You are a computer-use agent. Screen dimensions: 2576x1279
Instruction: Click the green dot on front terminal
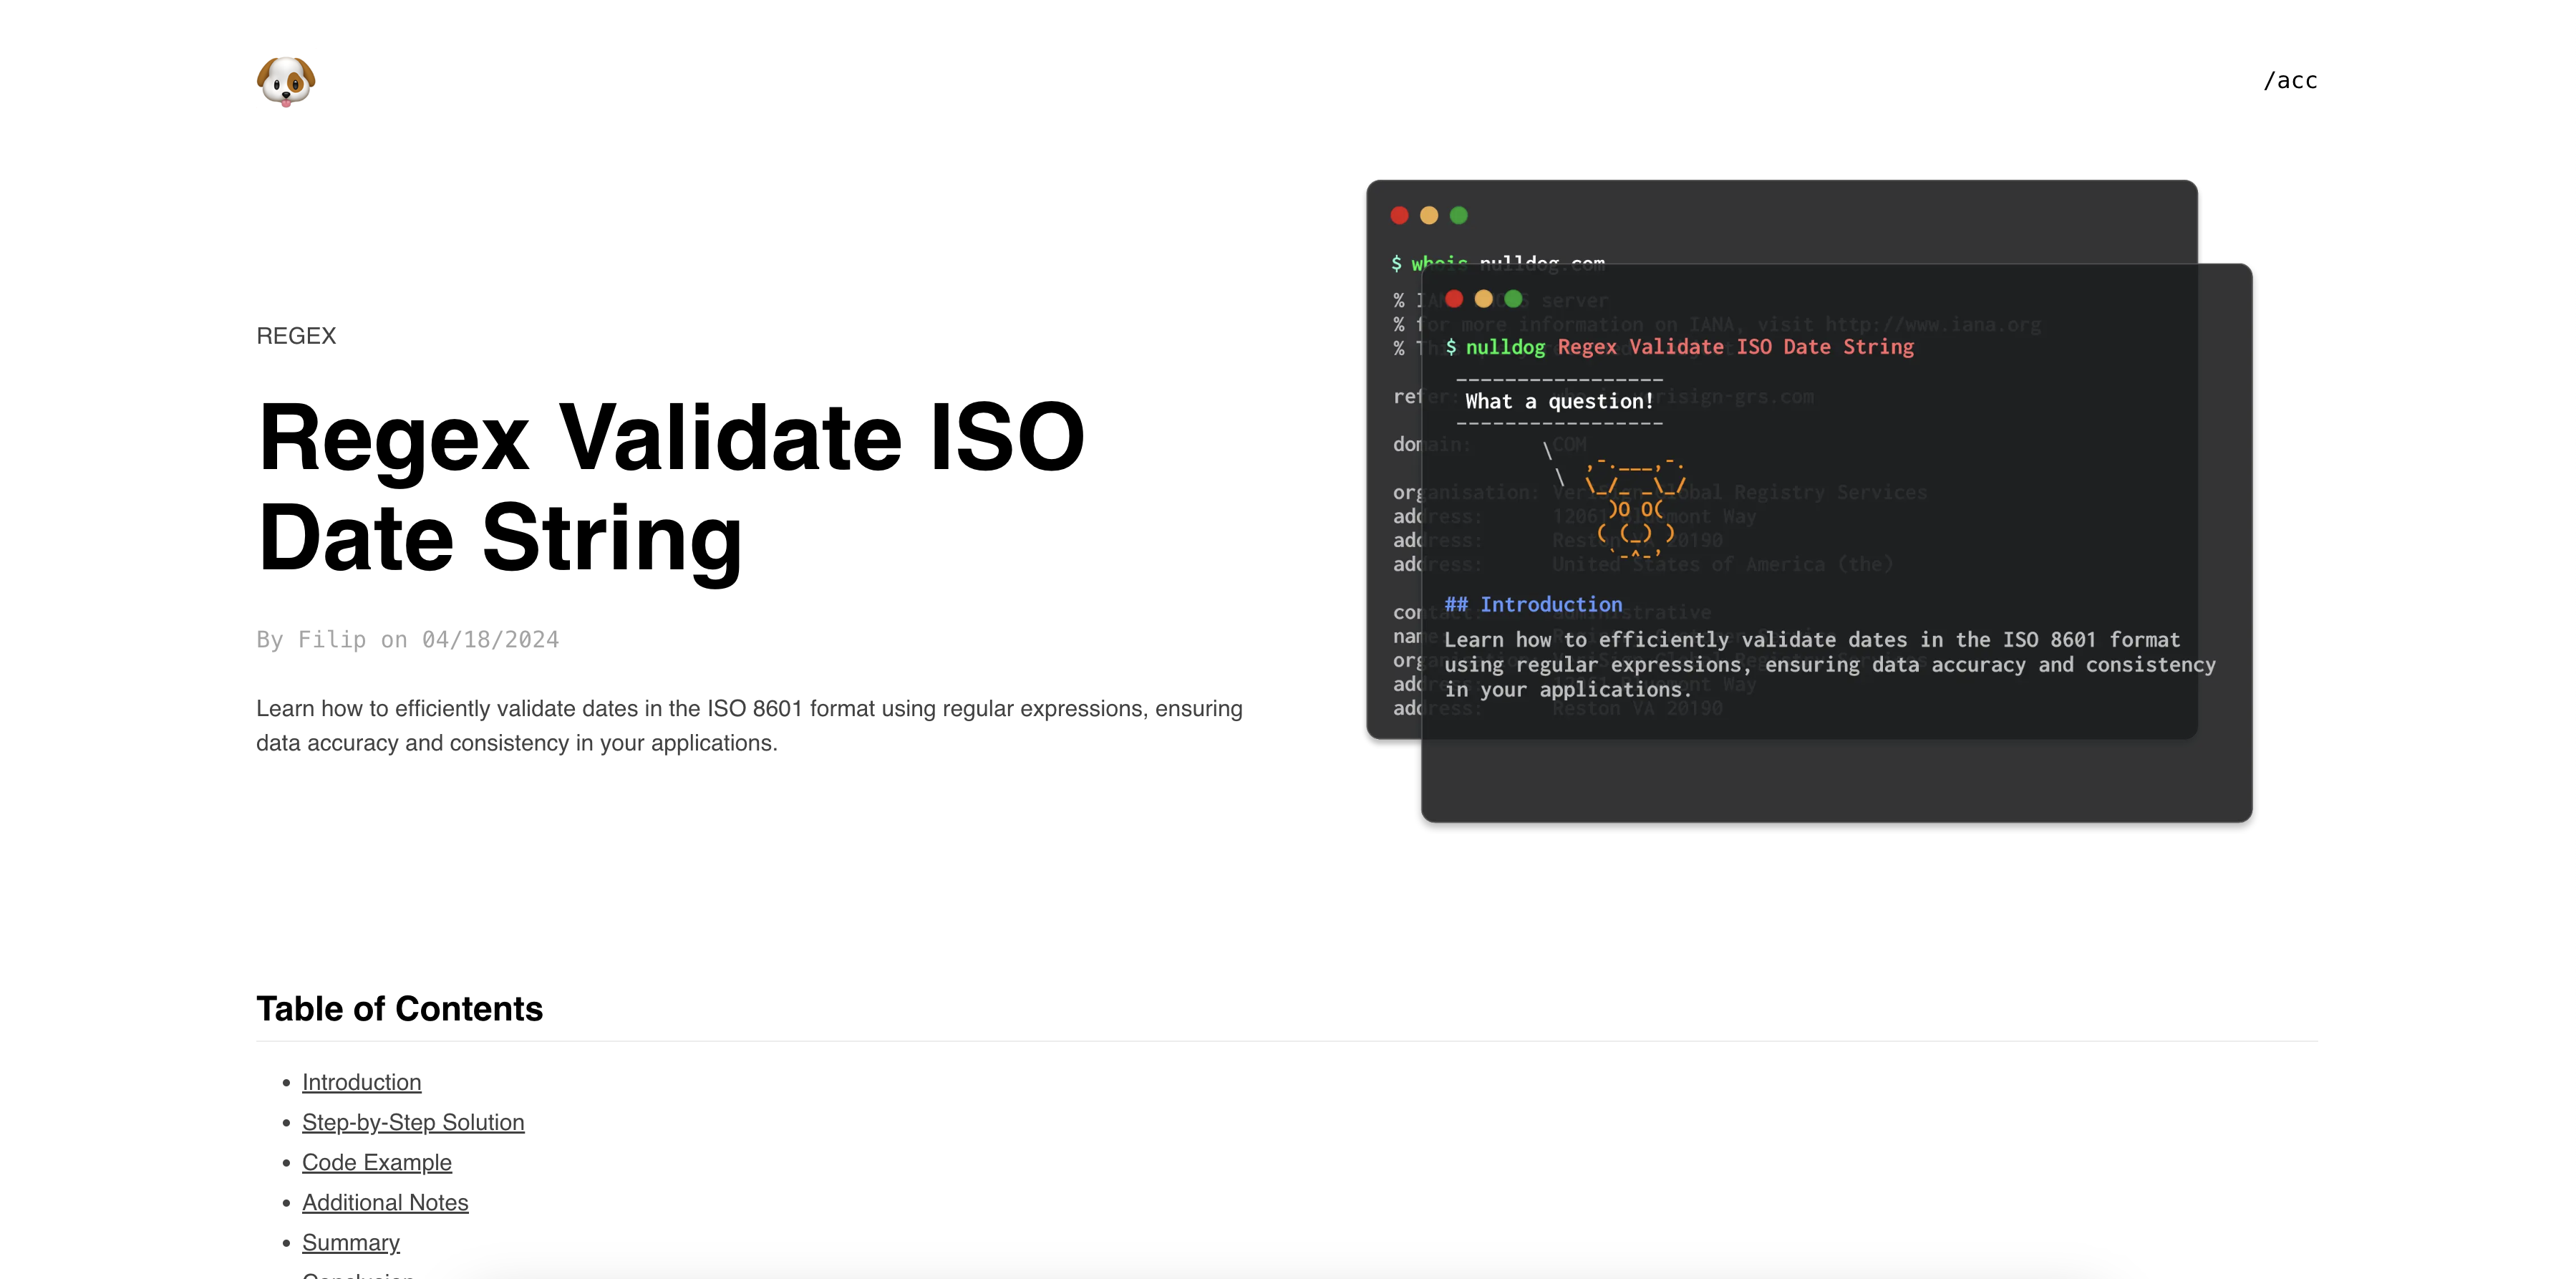1513,299
